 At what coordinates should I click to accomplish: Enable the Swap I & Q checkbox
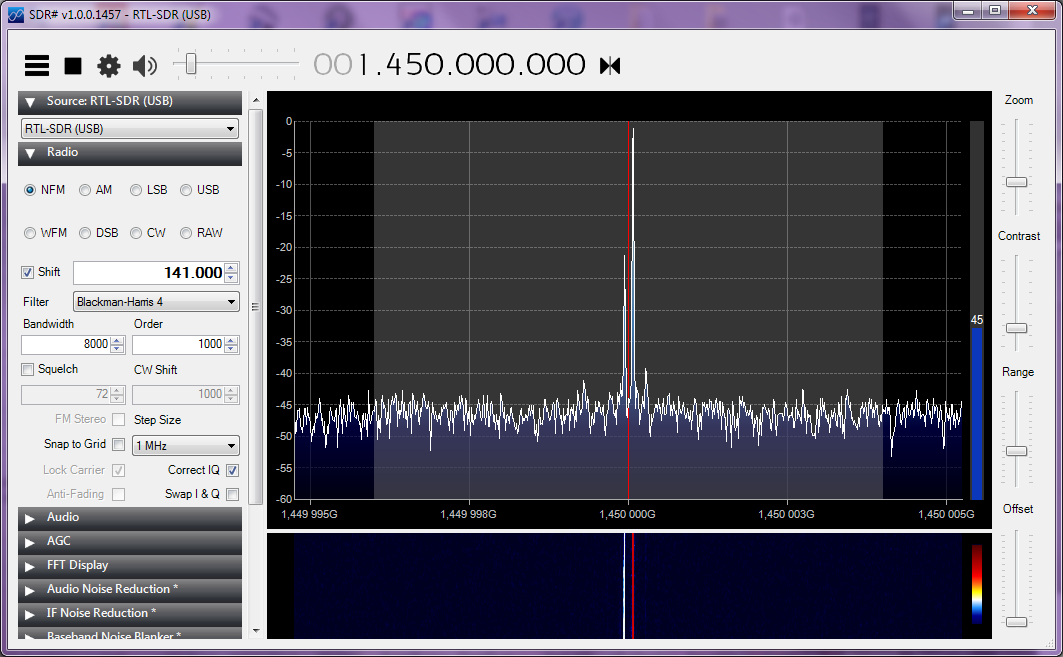[233, 494]
